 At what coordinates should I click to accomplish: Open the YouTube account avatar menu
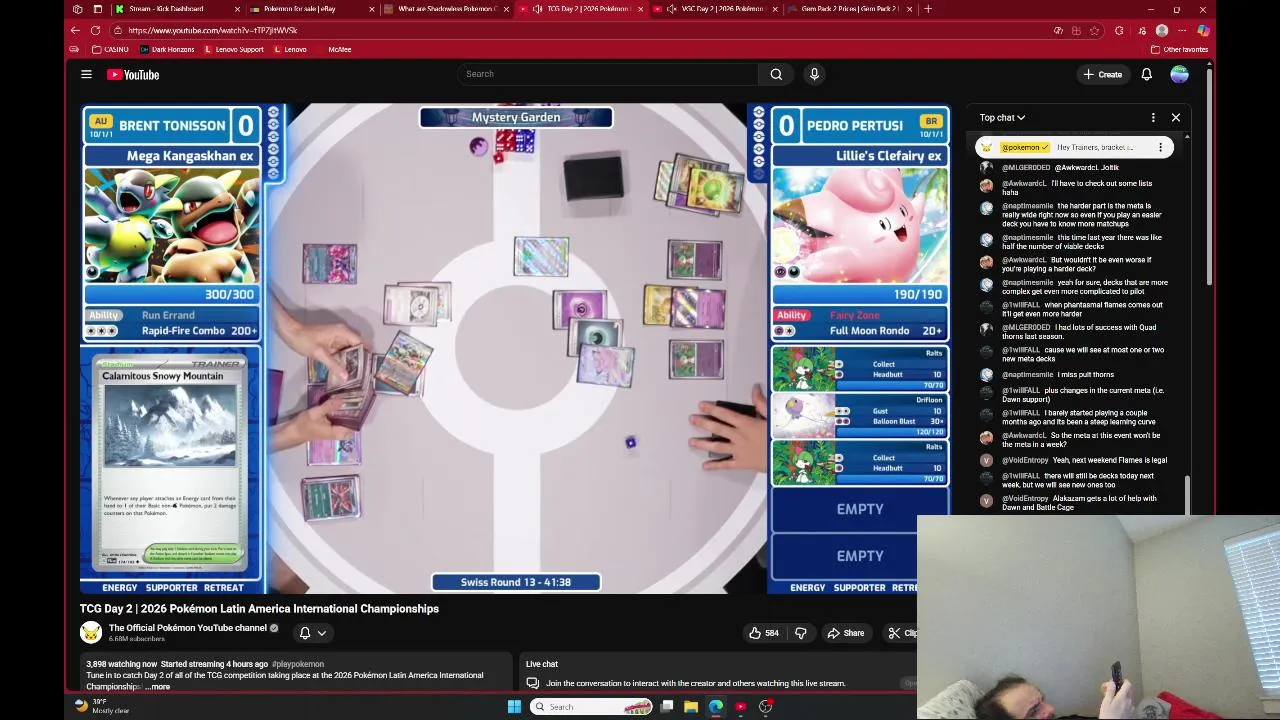pyautogui.click(x=1180, y=74)
